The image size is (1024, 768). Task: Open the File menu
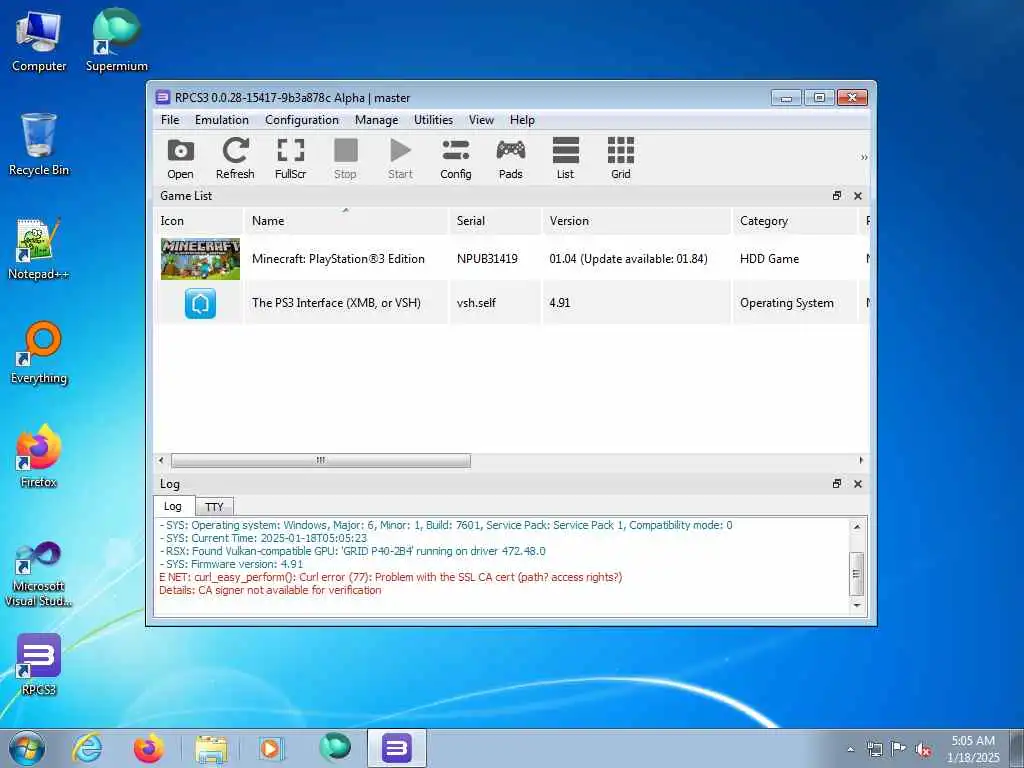170,120
